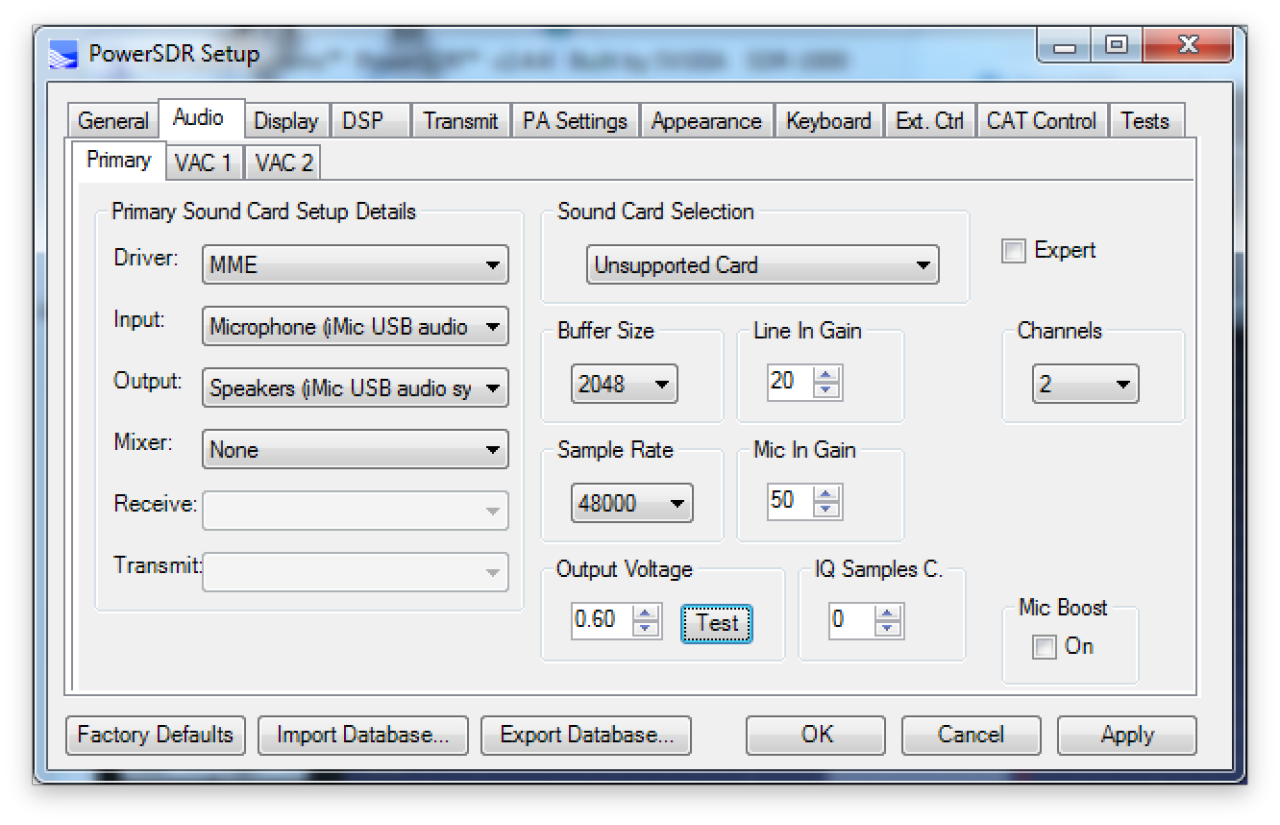
Task: Select the VAC 1 sub-tab
Action: point(203,163)
